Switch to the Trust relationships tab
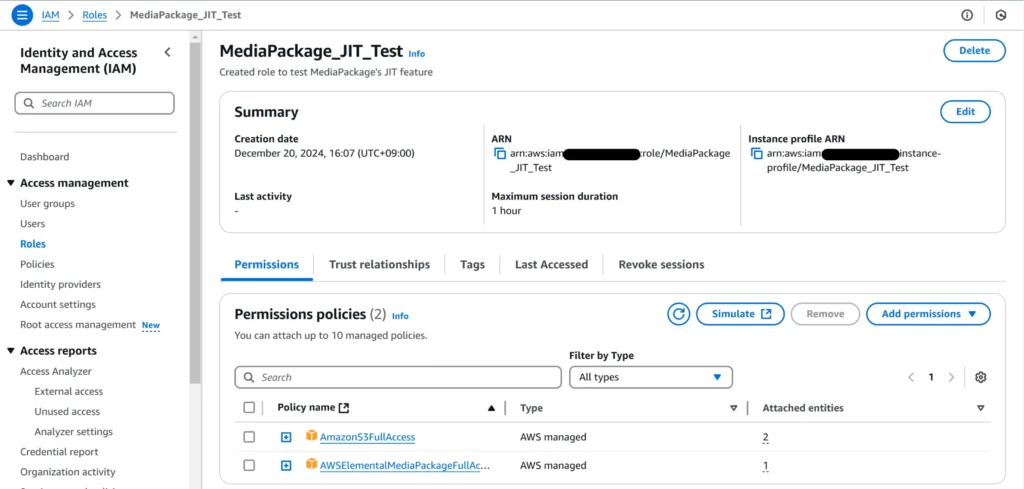This screenshot has width=1024, height=489. 379,264
